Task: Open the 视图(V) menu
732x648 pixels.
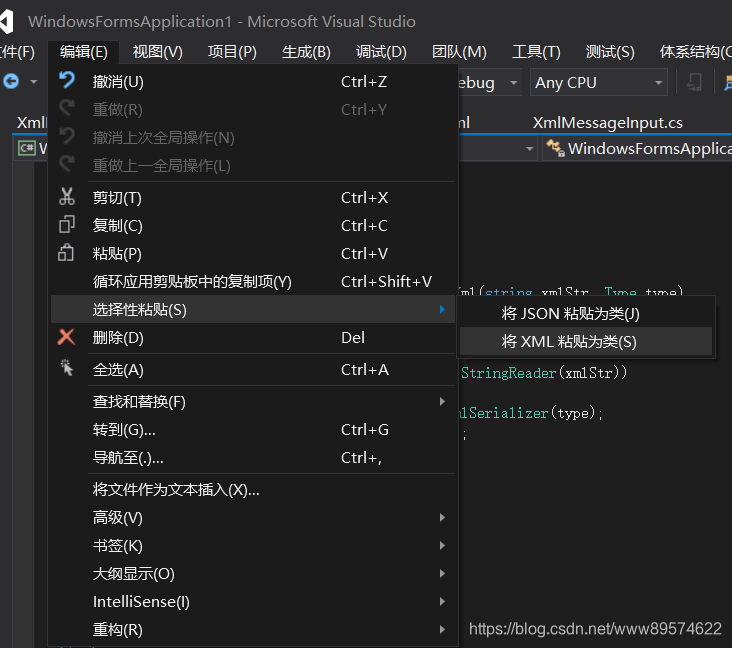Action: (x=157, y=51)
